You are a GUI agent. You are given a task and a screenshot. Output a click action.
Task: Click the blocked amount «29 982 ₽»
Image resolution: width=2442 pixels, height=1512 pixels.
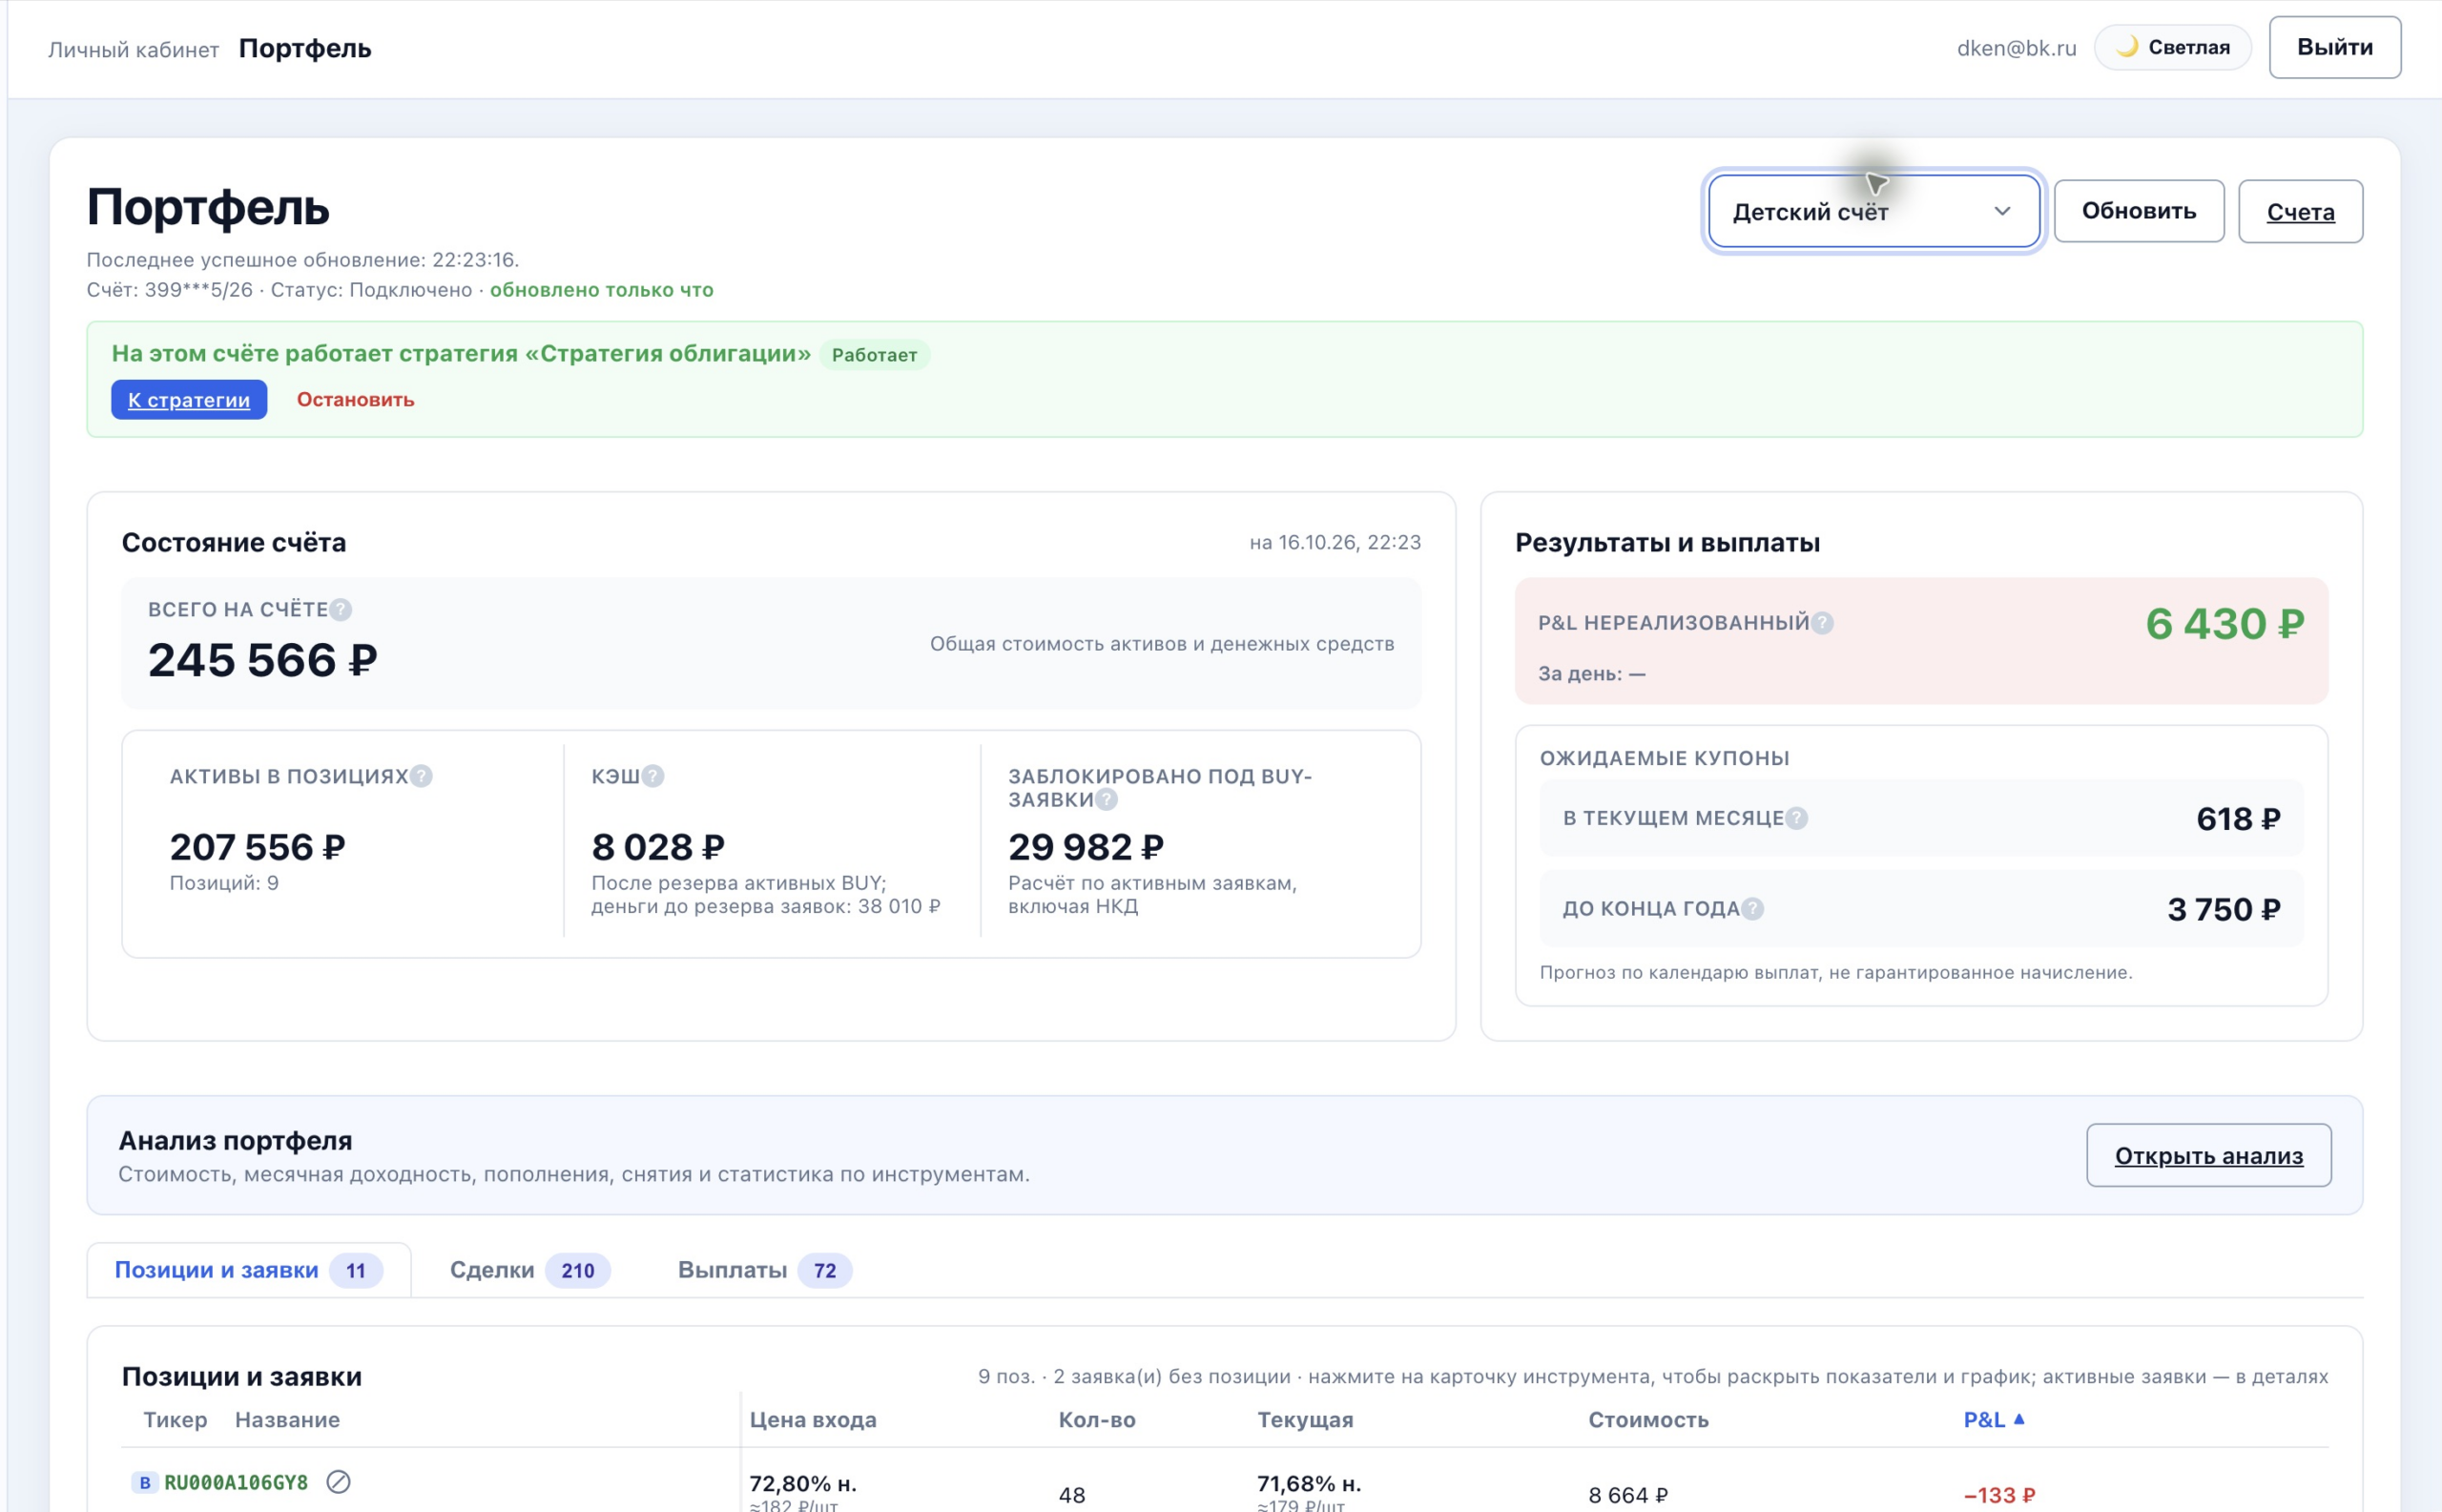coord(1086,847)
